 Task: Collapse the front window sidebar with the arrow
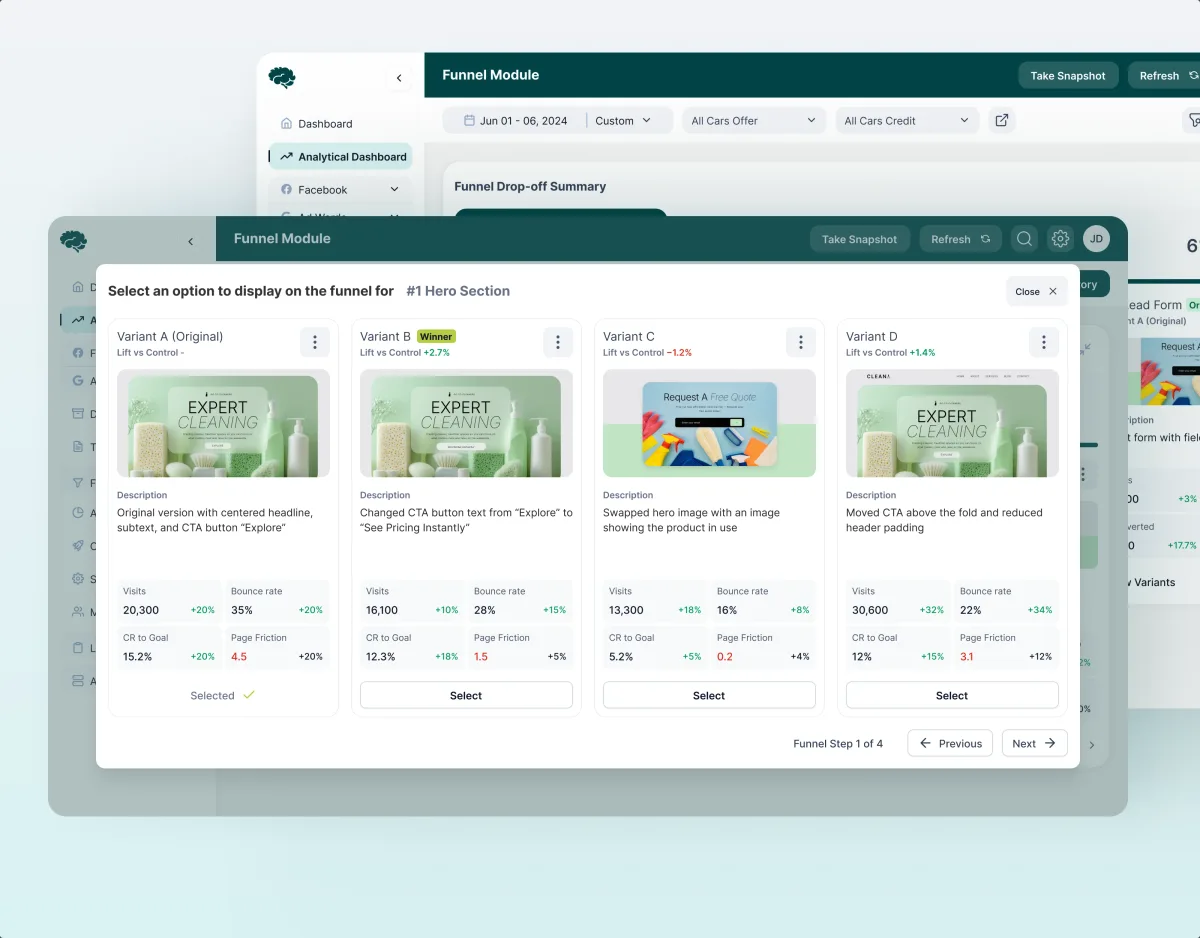click(190, 241)
